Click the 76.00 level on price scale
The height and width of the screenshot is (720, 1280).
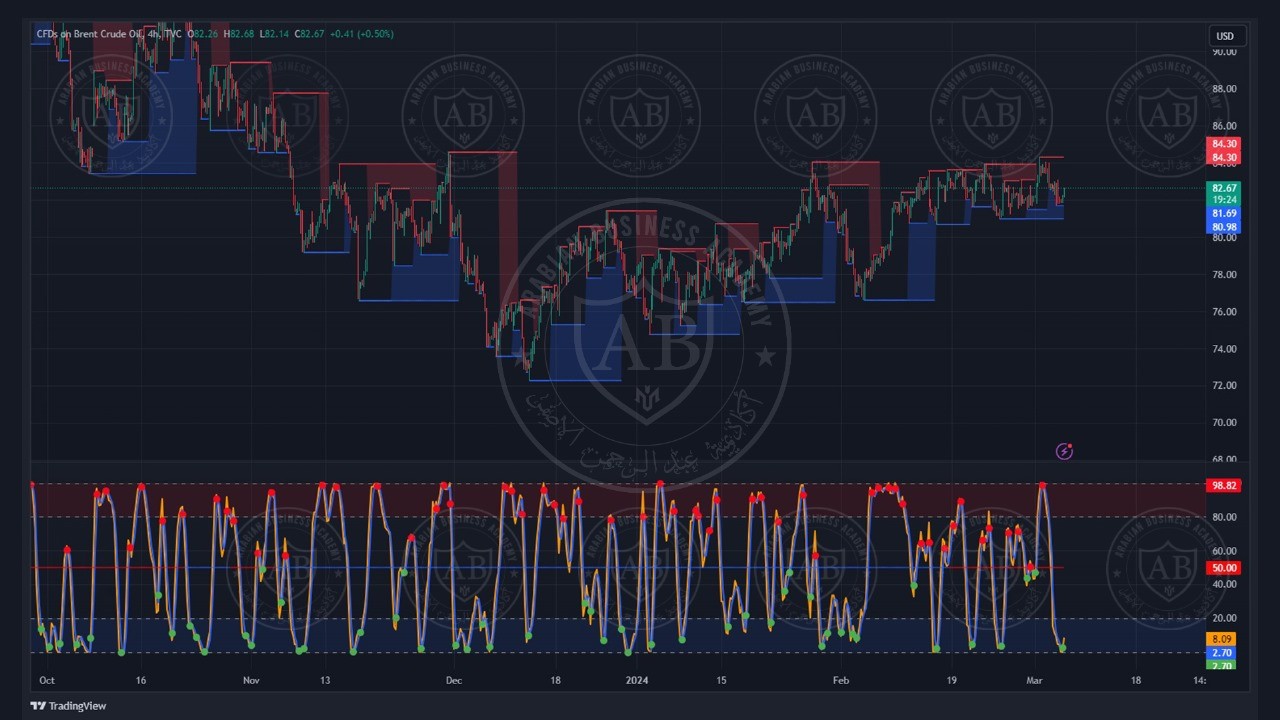(1224, 312)
